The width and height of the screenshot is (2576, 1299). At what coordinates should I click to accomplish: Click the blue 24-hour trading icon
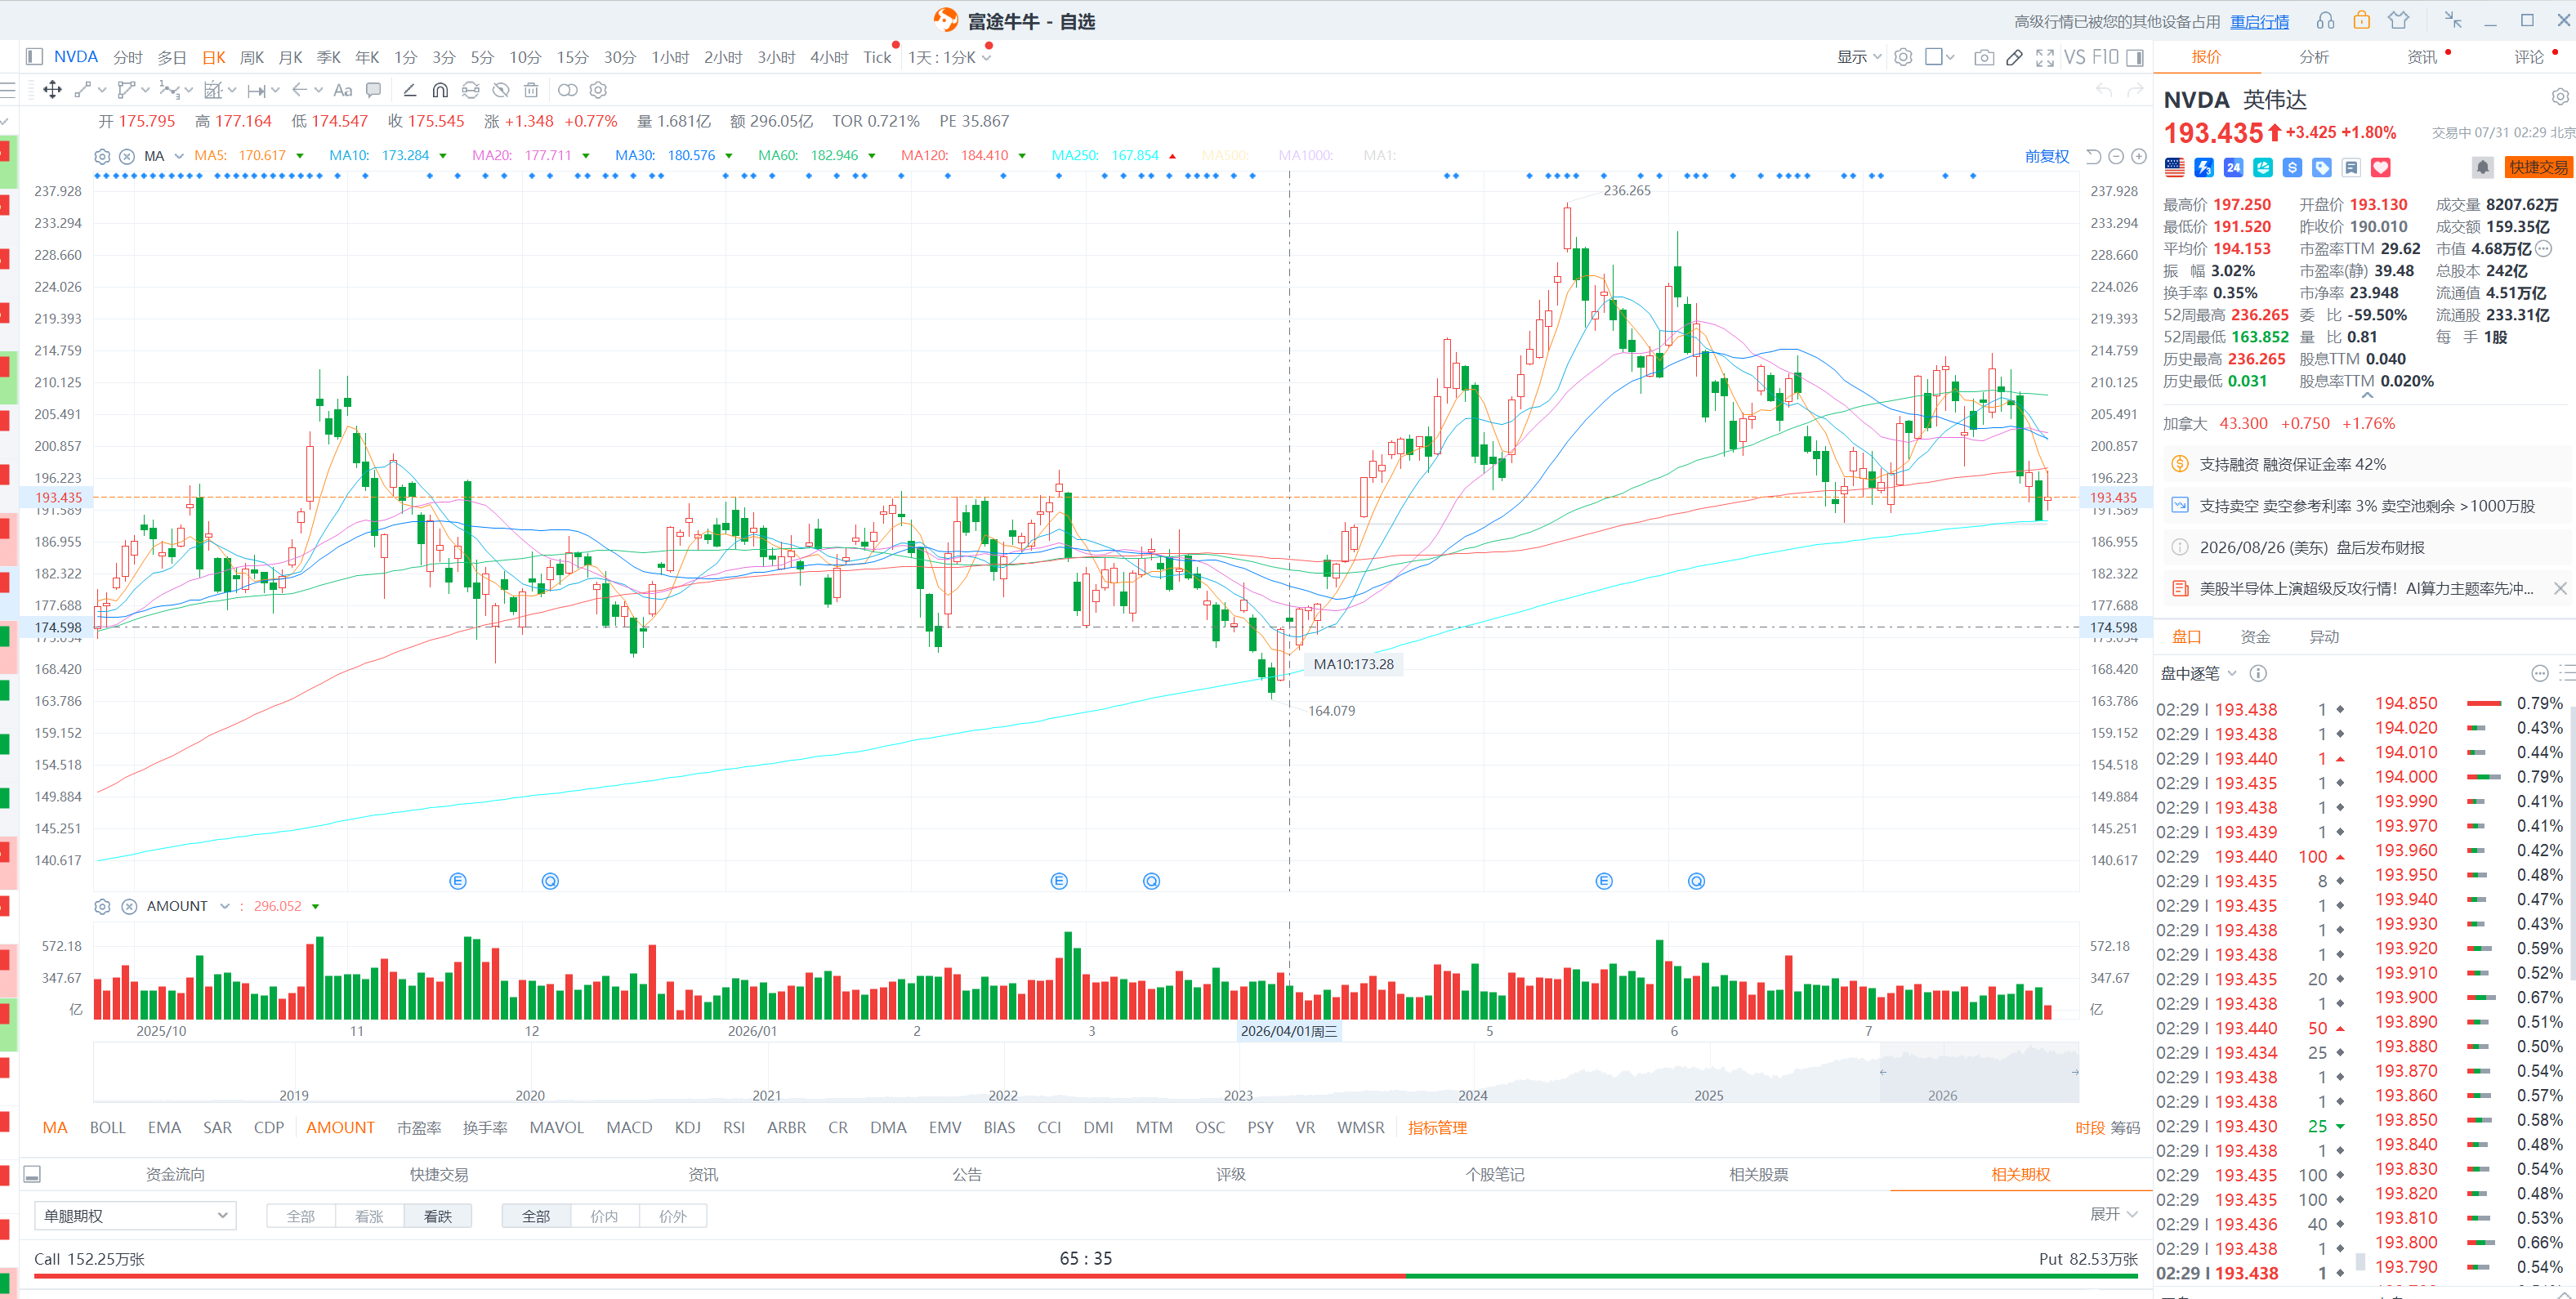click(x=2233, y=167)
